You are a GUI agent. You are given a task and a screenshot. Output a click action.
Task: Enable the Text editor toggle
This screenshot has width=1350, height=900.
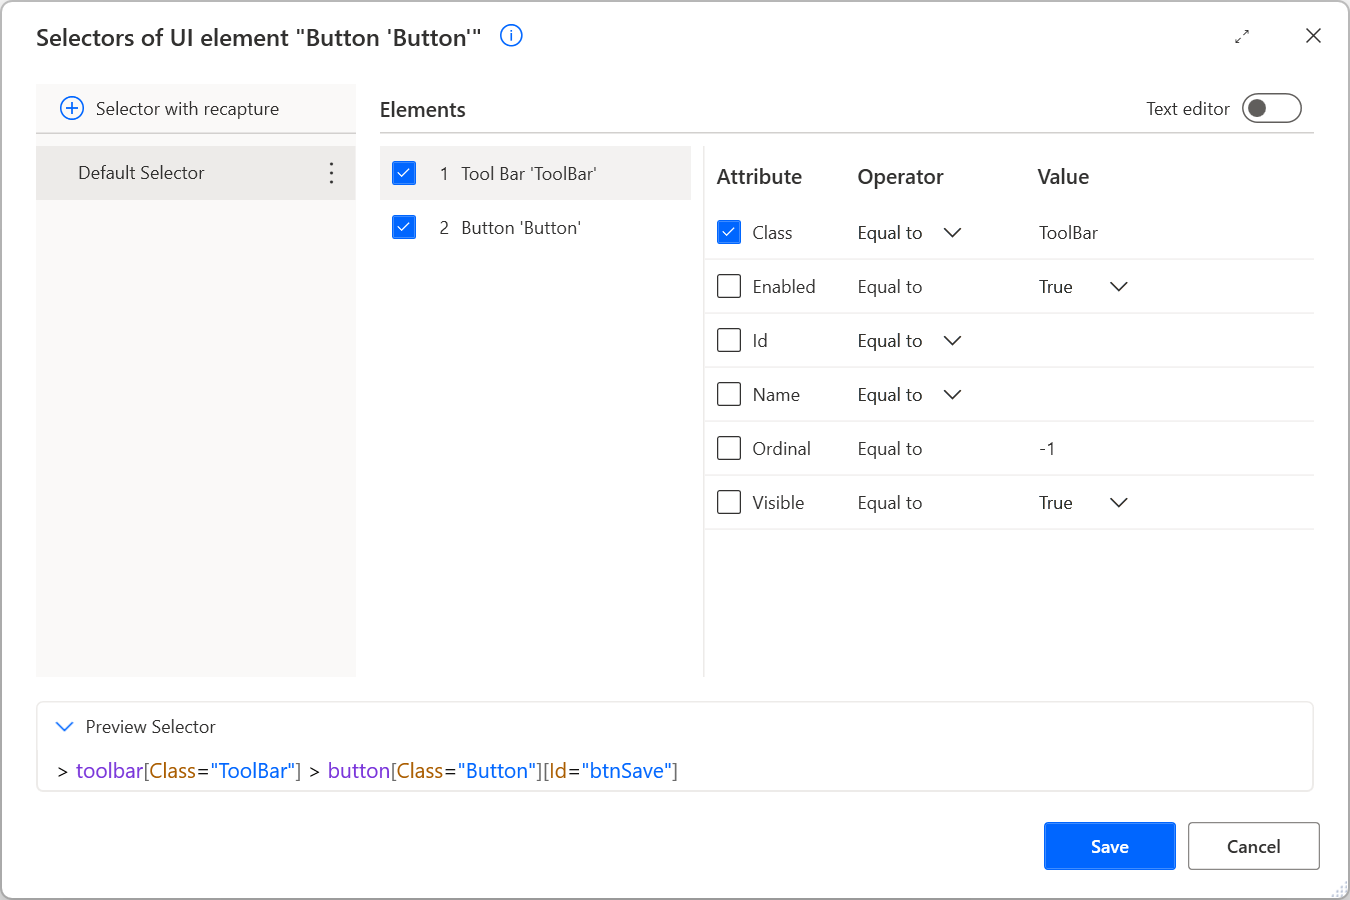click(x=1271, y=108)
